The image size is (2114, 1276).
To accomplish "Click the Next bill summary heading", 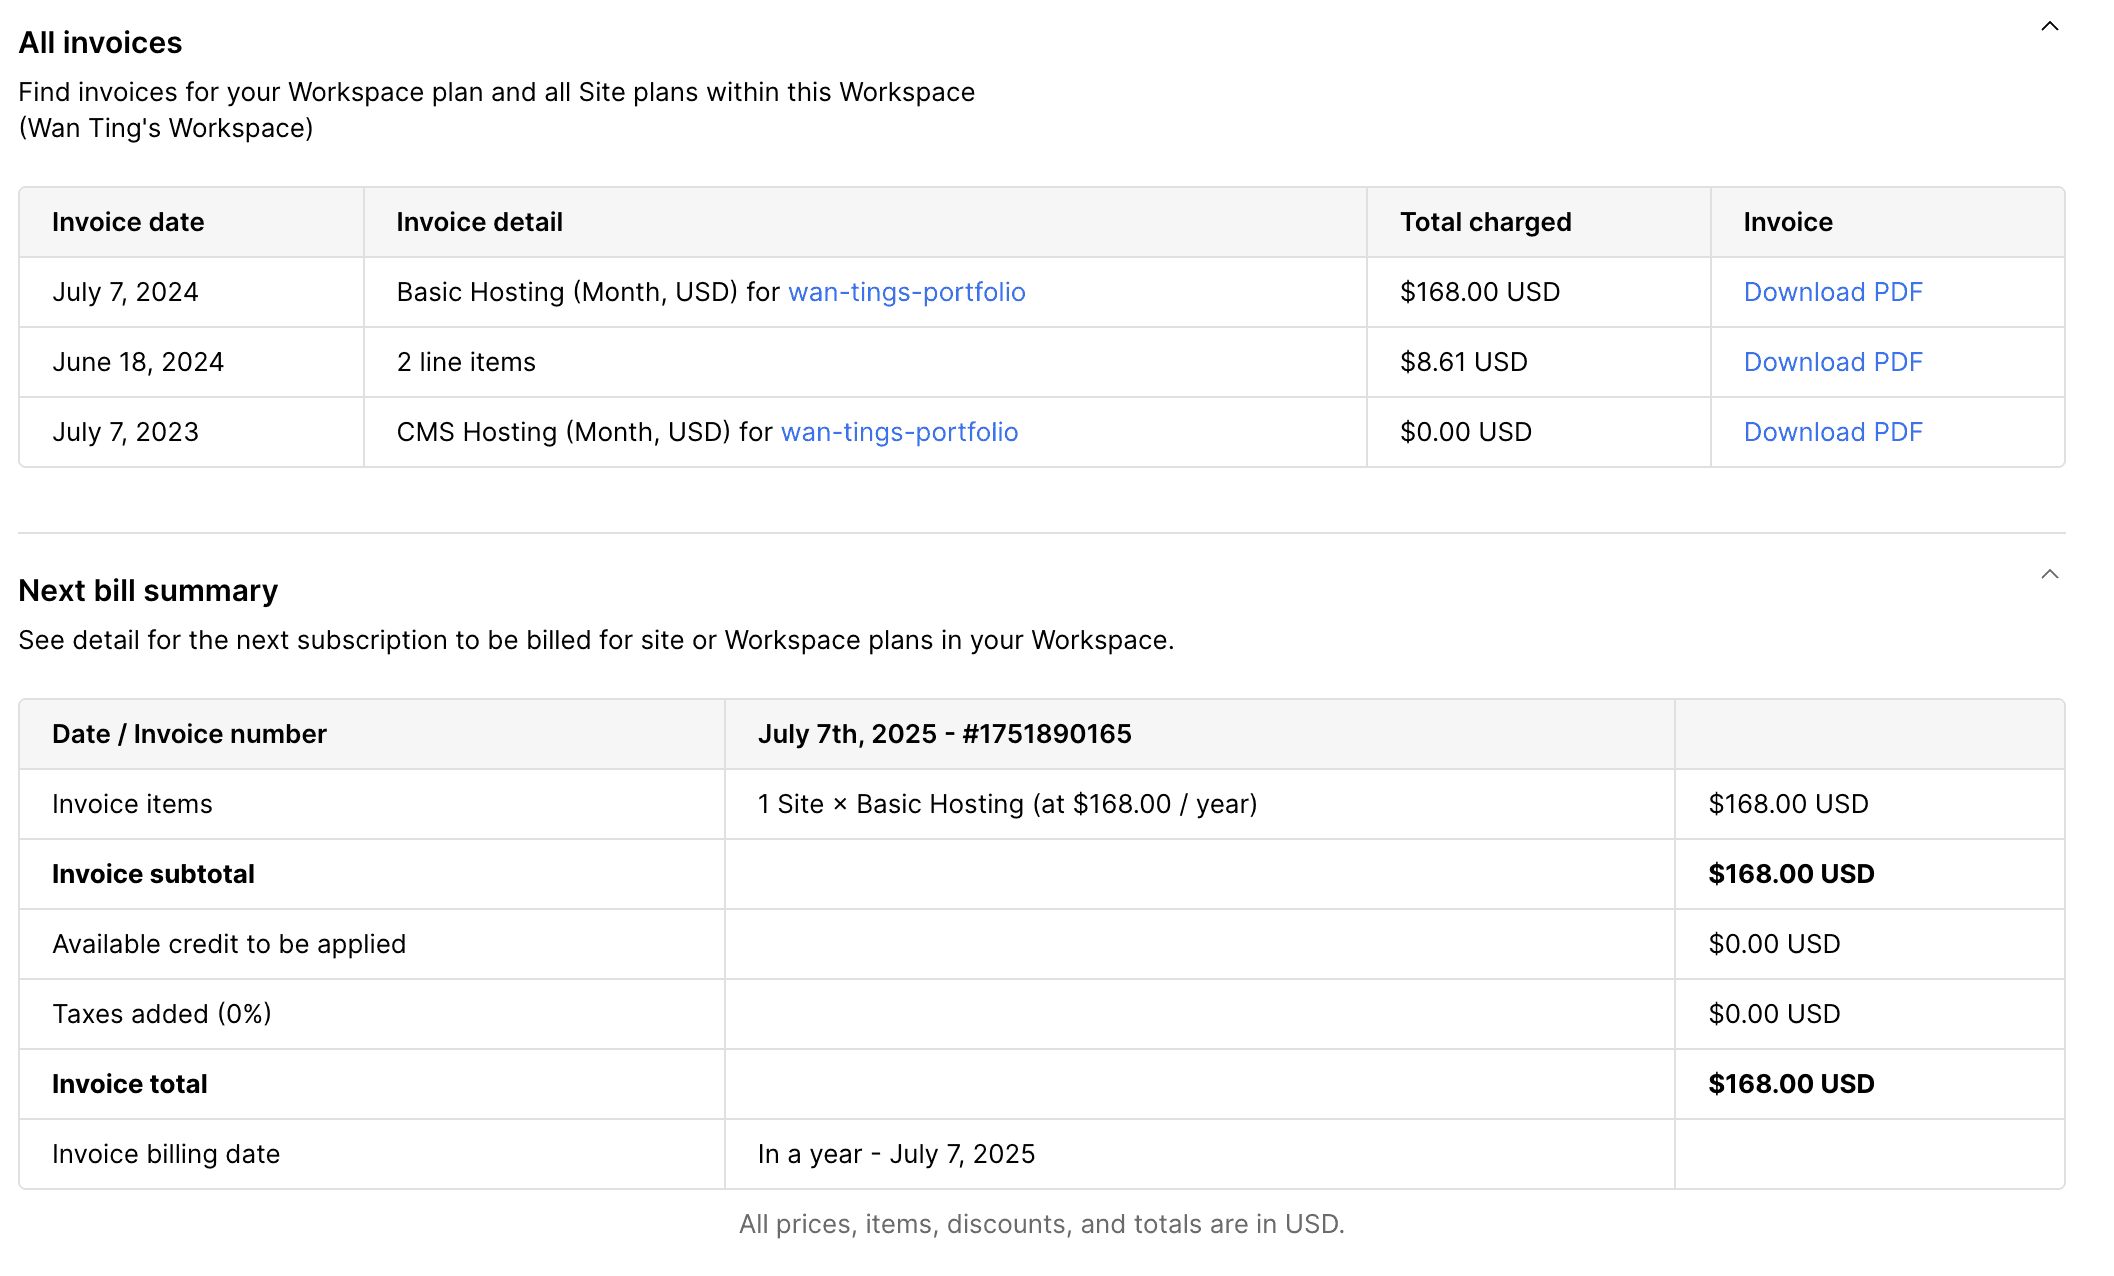I will coord(148,591).
